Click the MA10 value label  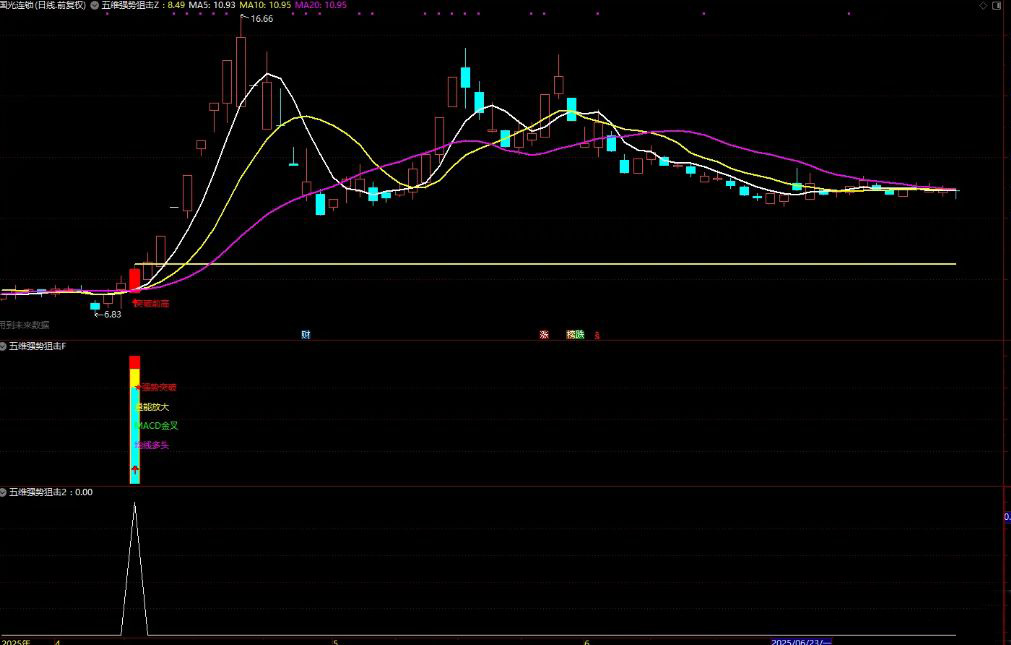[266, 5]
